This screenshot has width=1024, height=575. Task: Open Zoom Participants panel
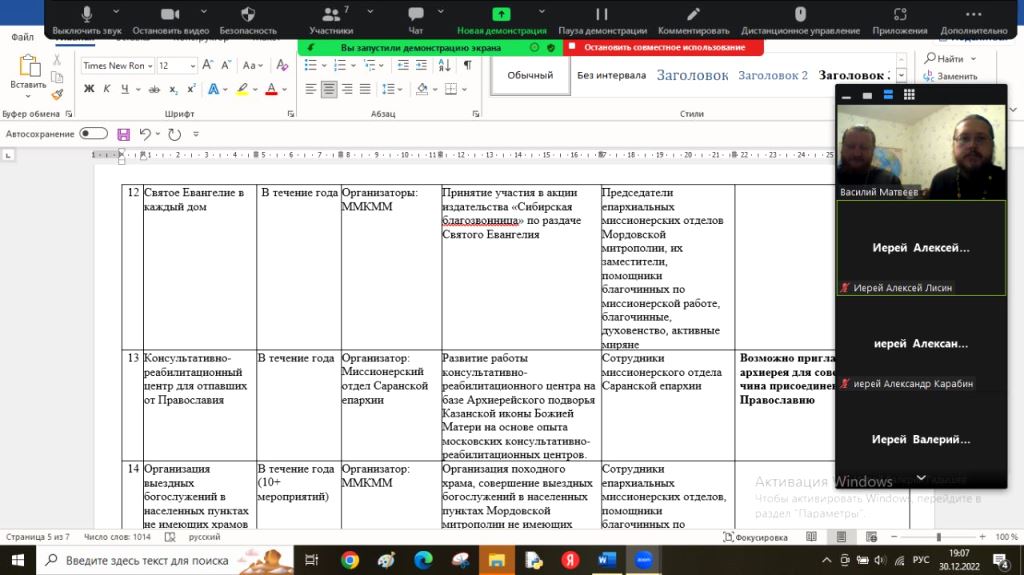331,20
